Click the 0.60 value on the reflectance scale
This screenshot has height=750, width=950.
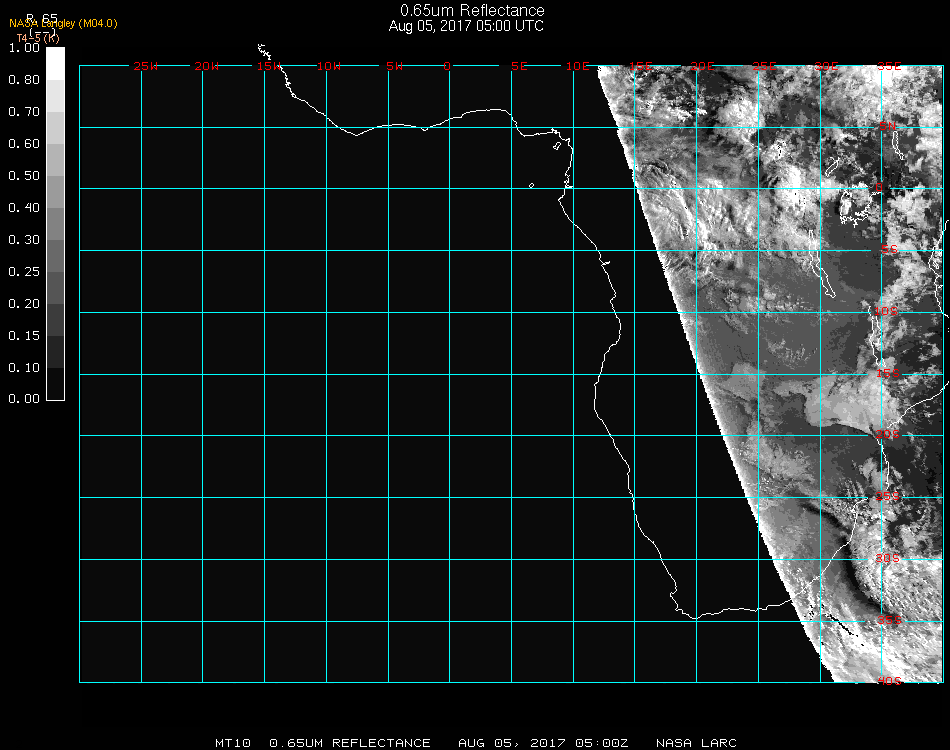coord(24,144)
